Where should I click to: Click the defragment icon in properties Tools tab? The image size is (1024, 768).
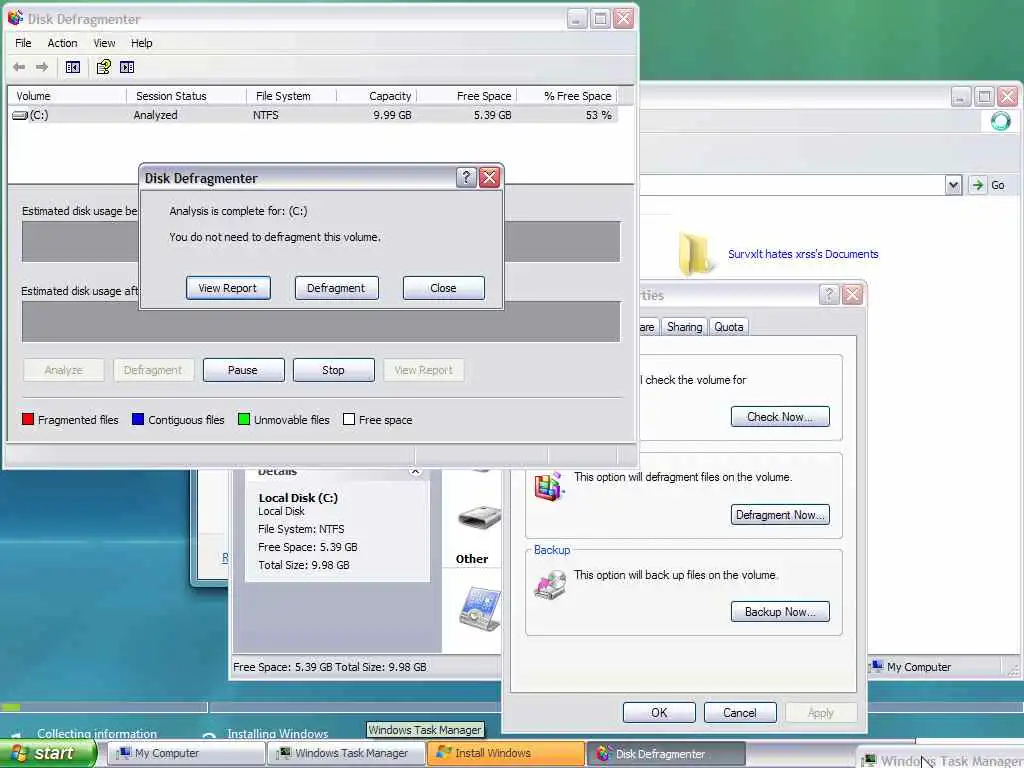pos(549,486)
